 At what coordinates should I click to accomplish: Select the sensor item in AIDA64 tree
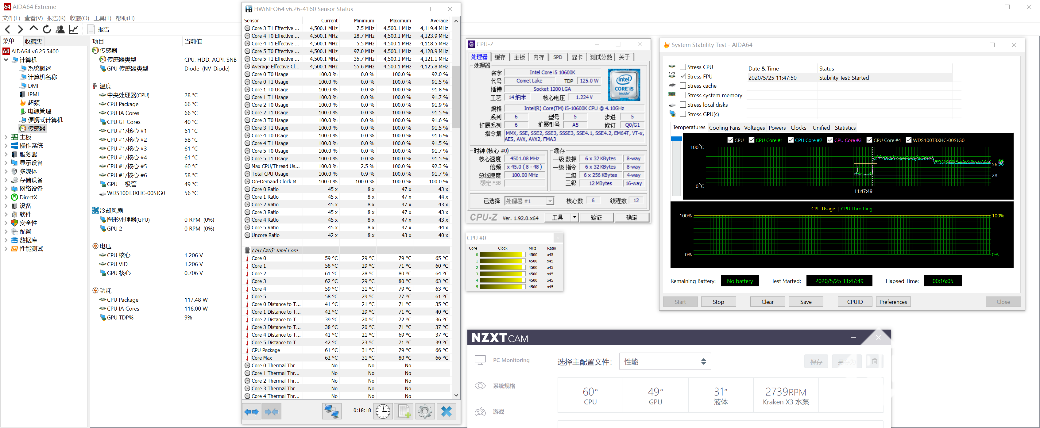32,128
